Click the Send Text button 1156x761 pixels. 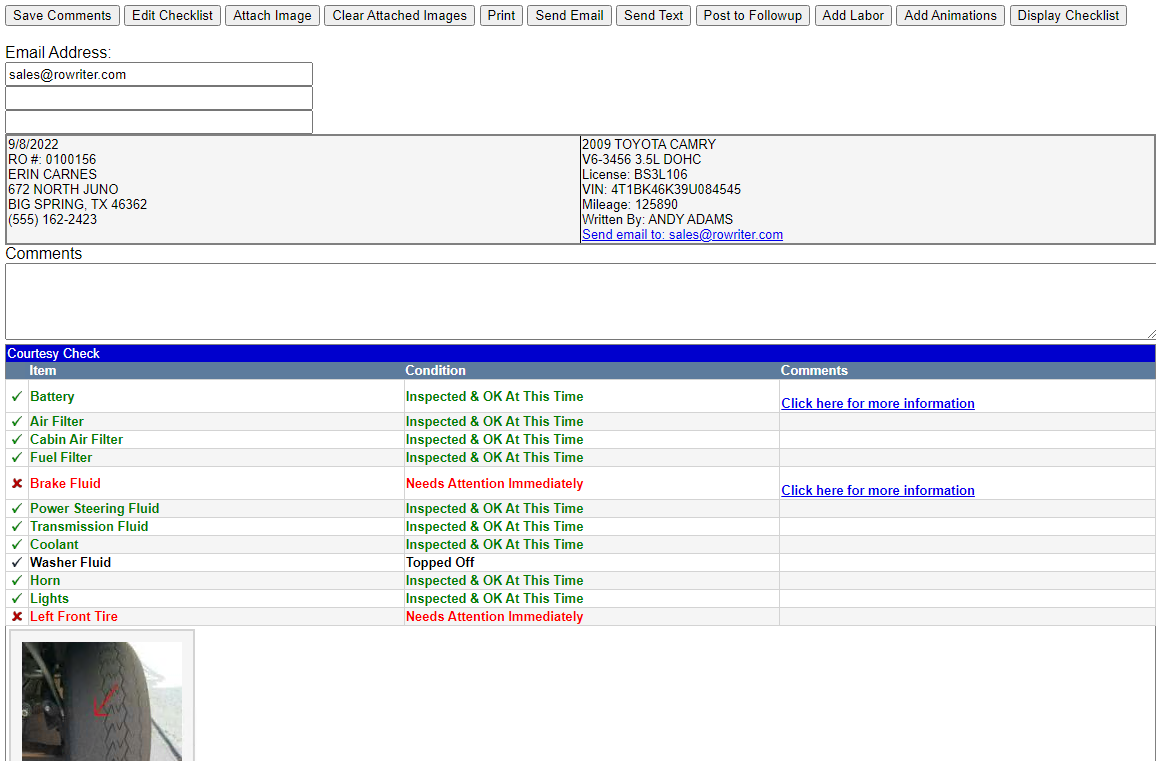(653, 15)
